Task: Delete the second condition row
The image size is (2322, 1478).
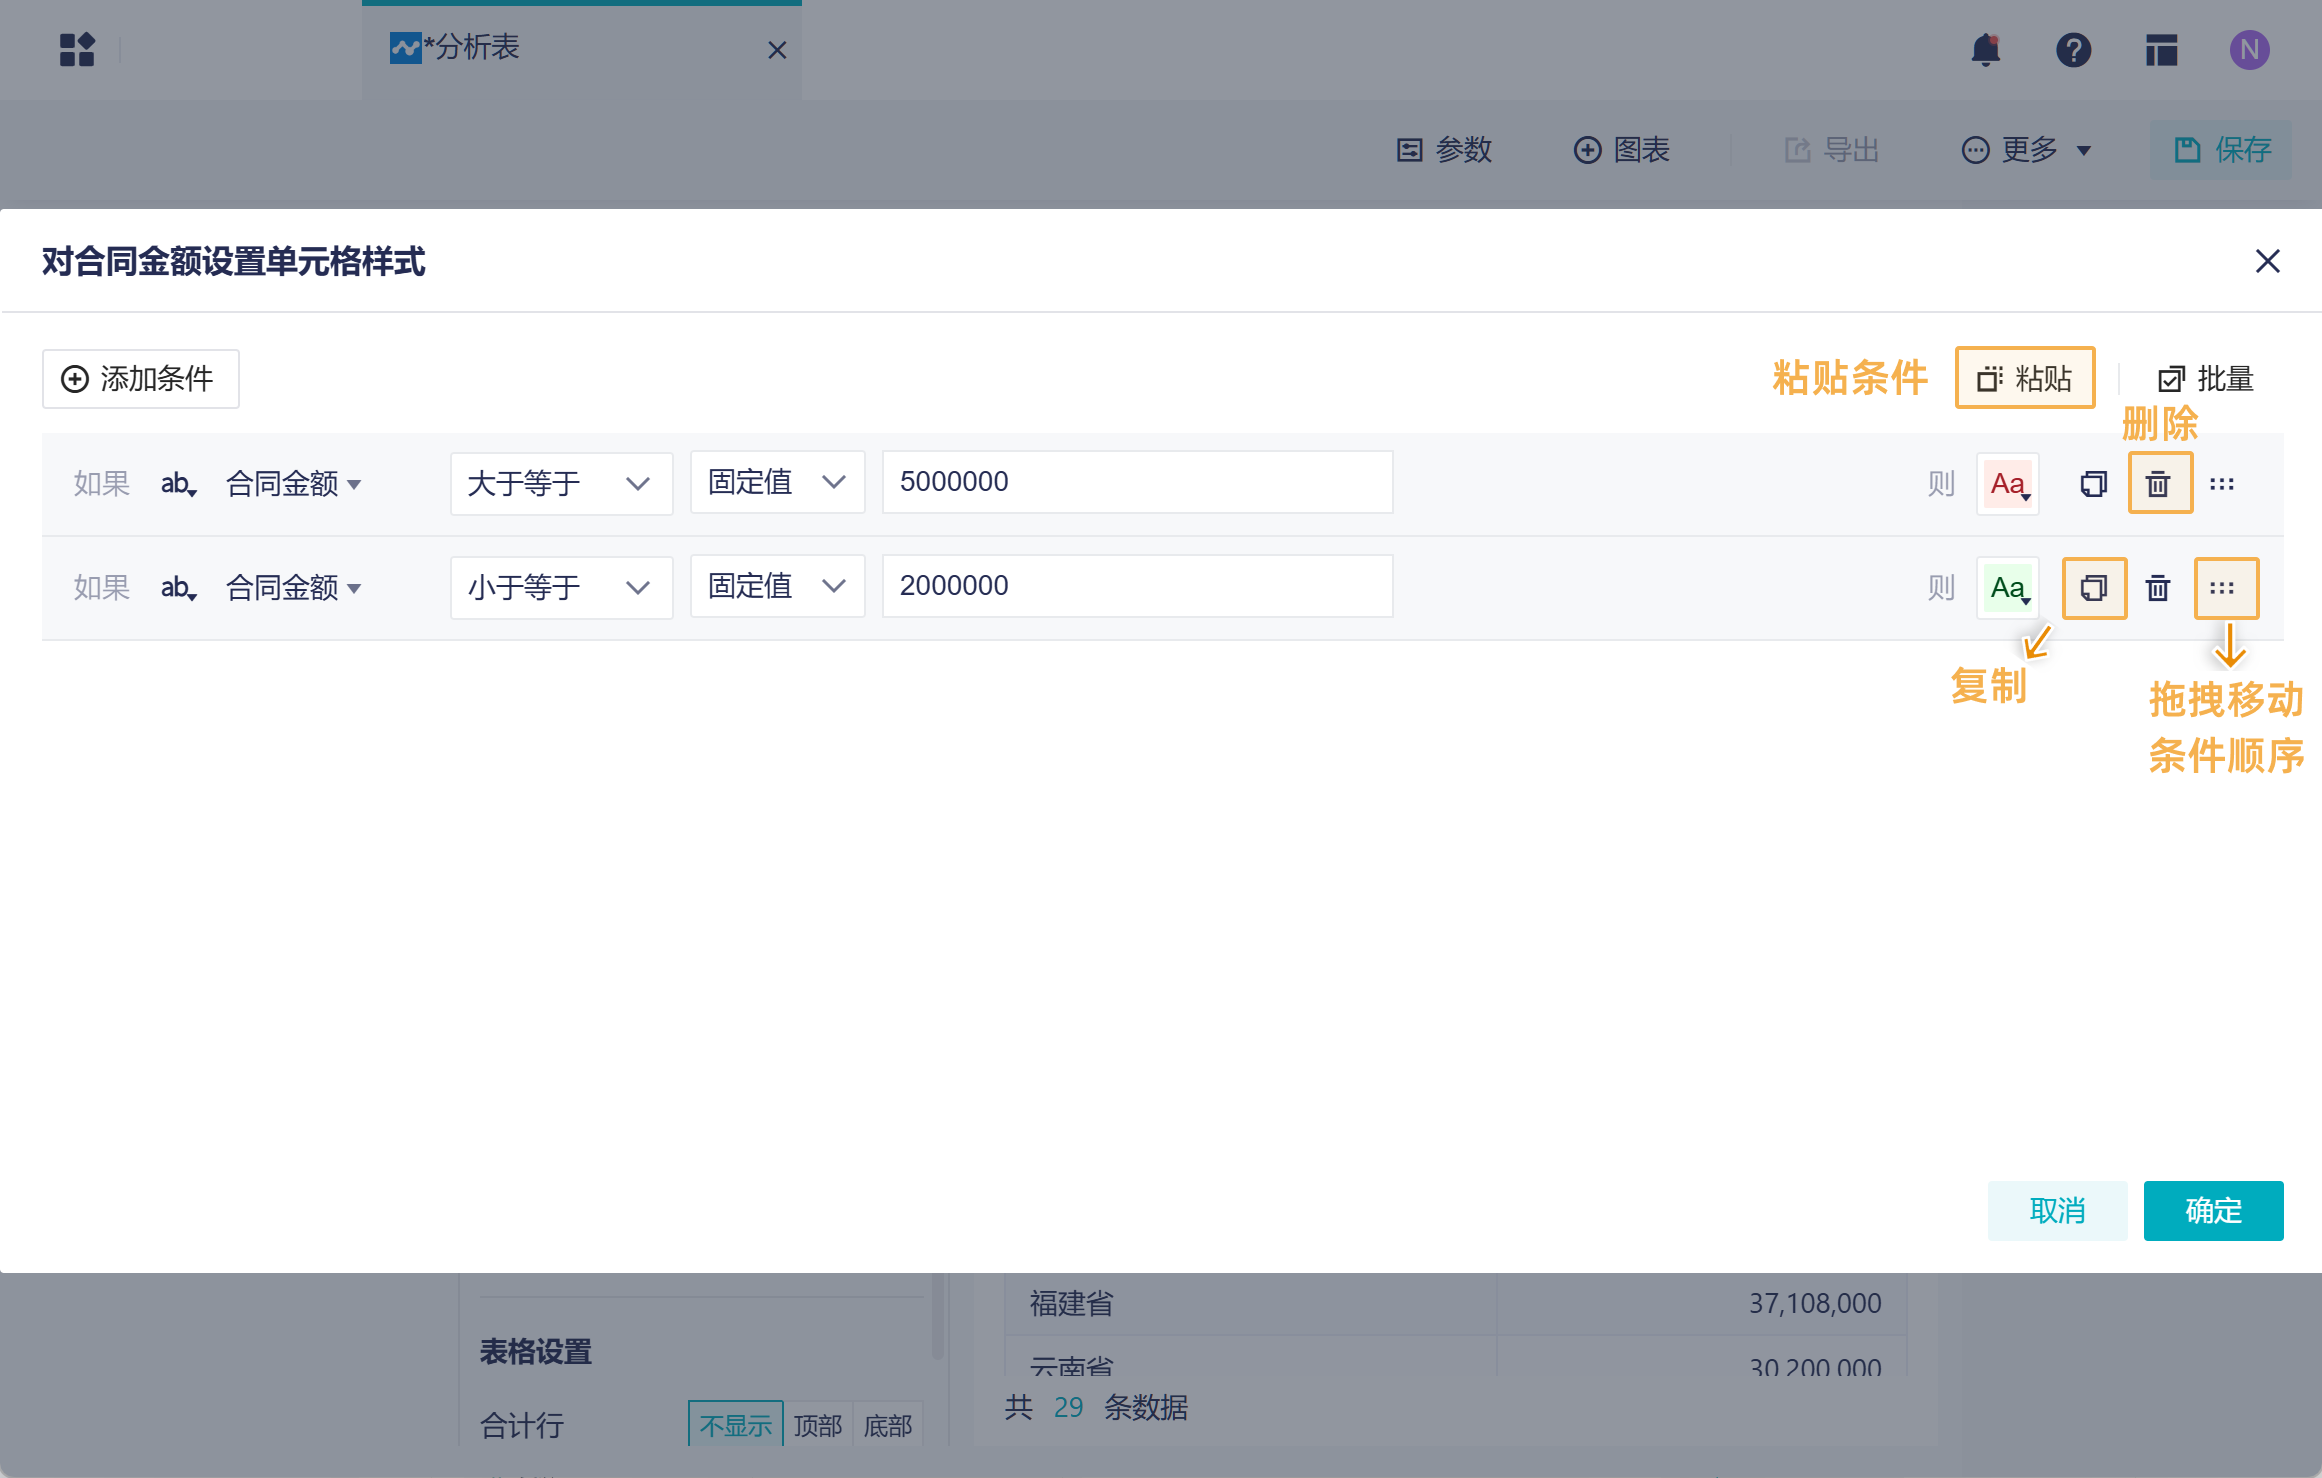Action: (x=2158, y=588)
